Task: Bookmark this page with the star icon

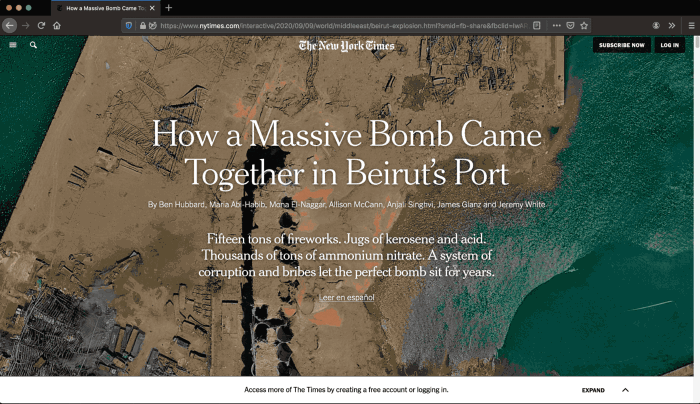Action: point(584,25)
